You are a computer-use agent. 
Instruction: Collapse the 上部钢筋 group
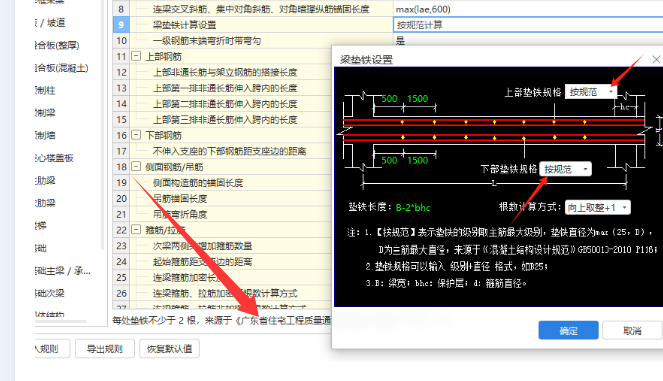[x=136, y=56]
